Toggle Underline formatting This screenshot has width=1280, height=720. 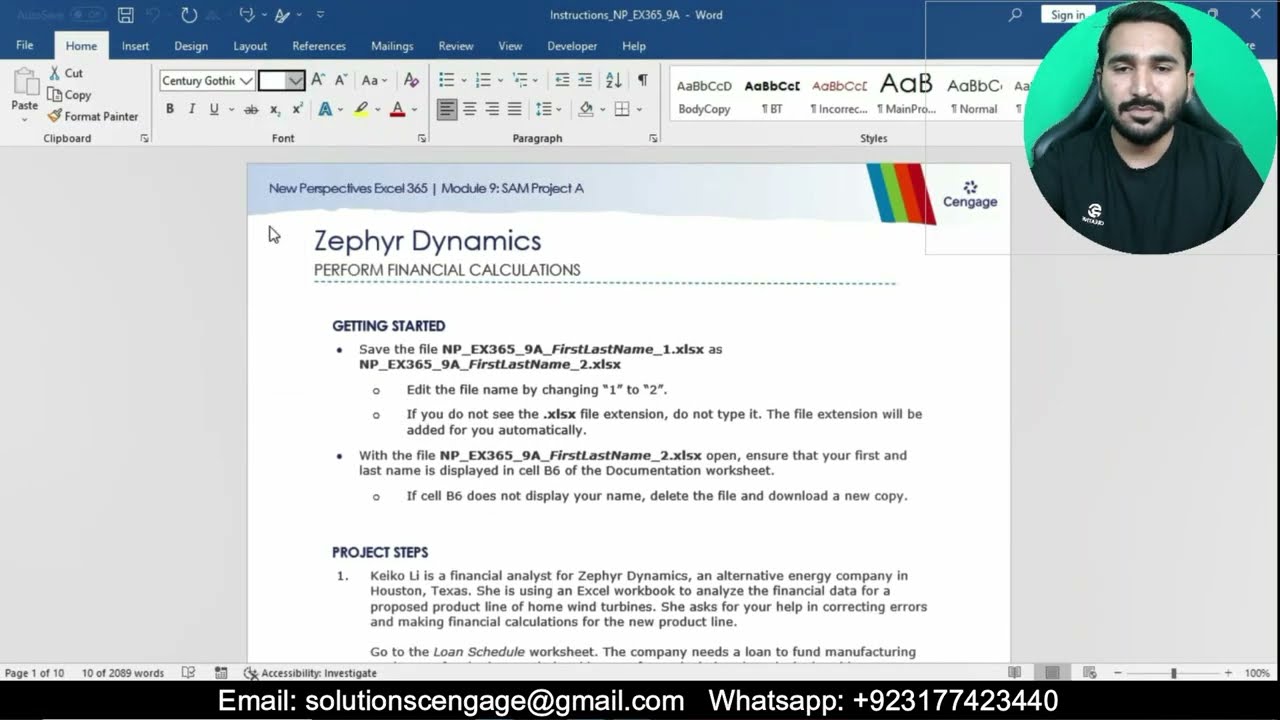[x=213, y=109]
